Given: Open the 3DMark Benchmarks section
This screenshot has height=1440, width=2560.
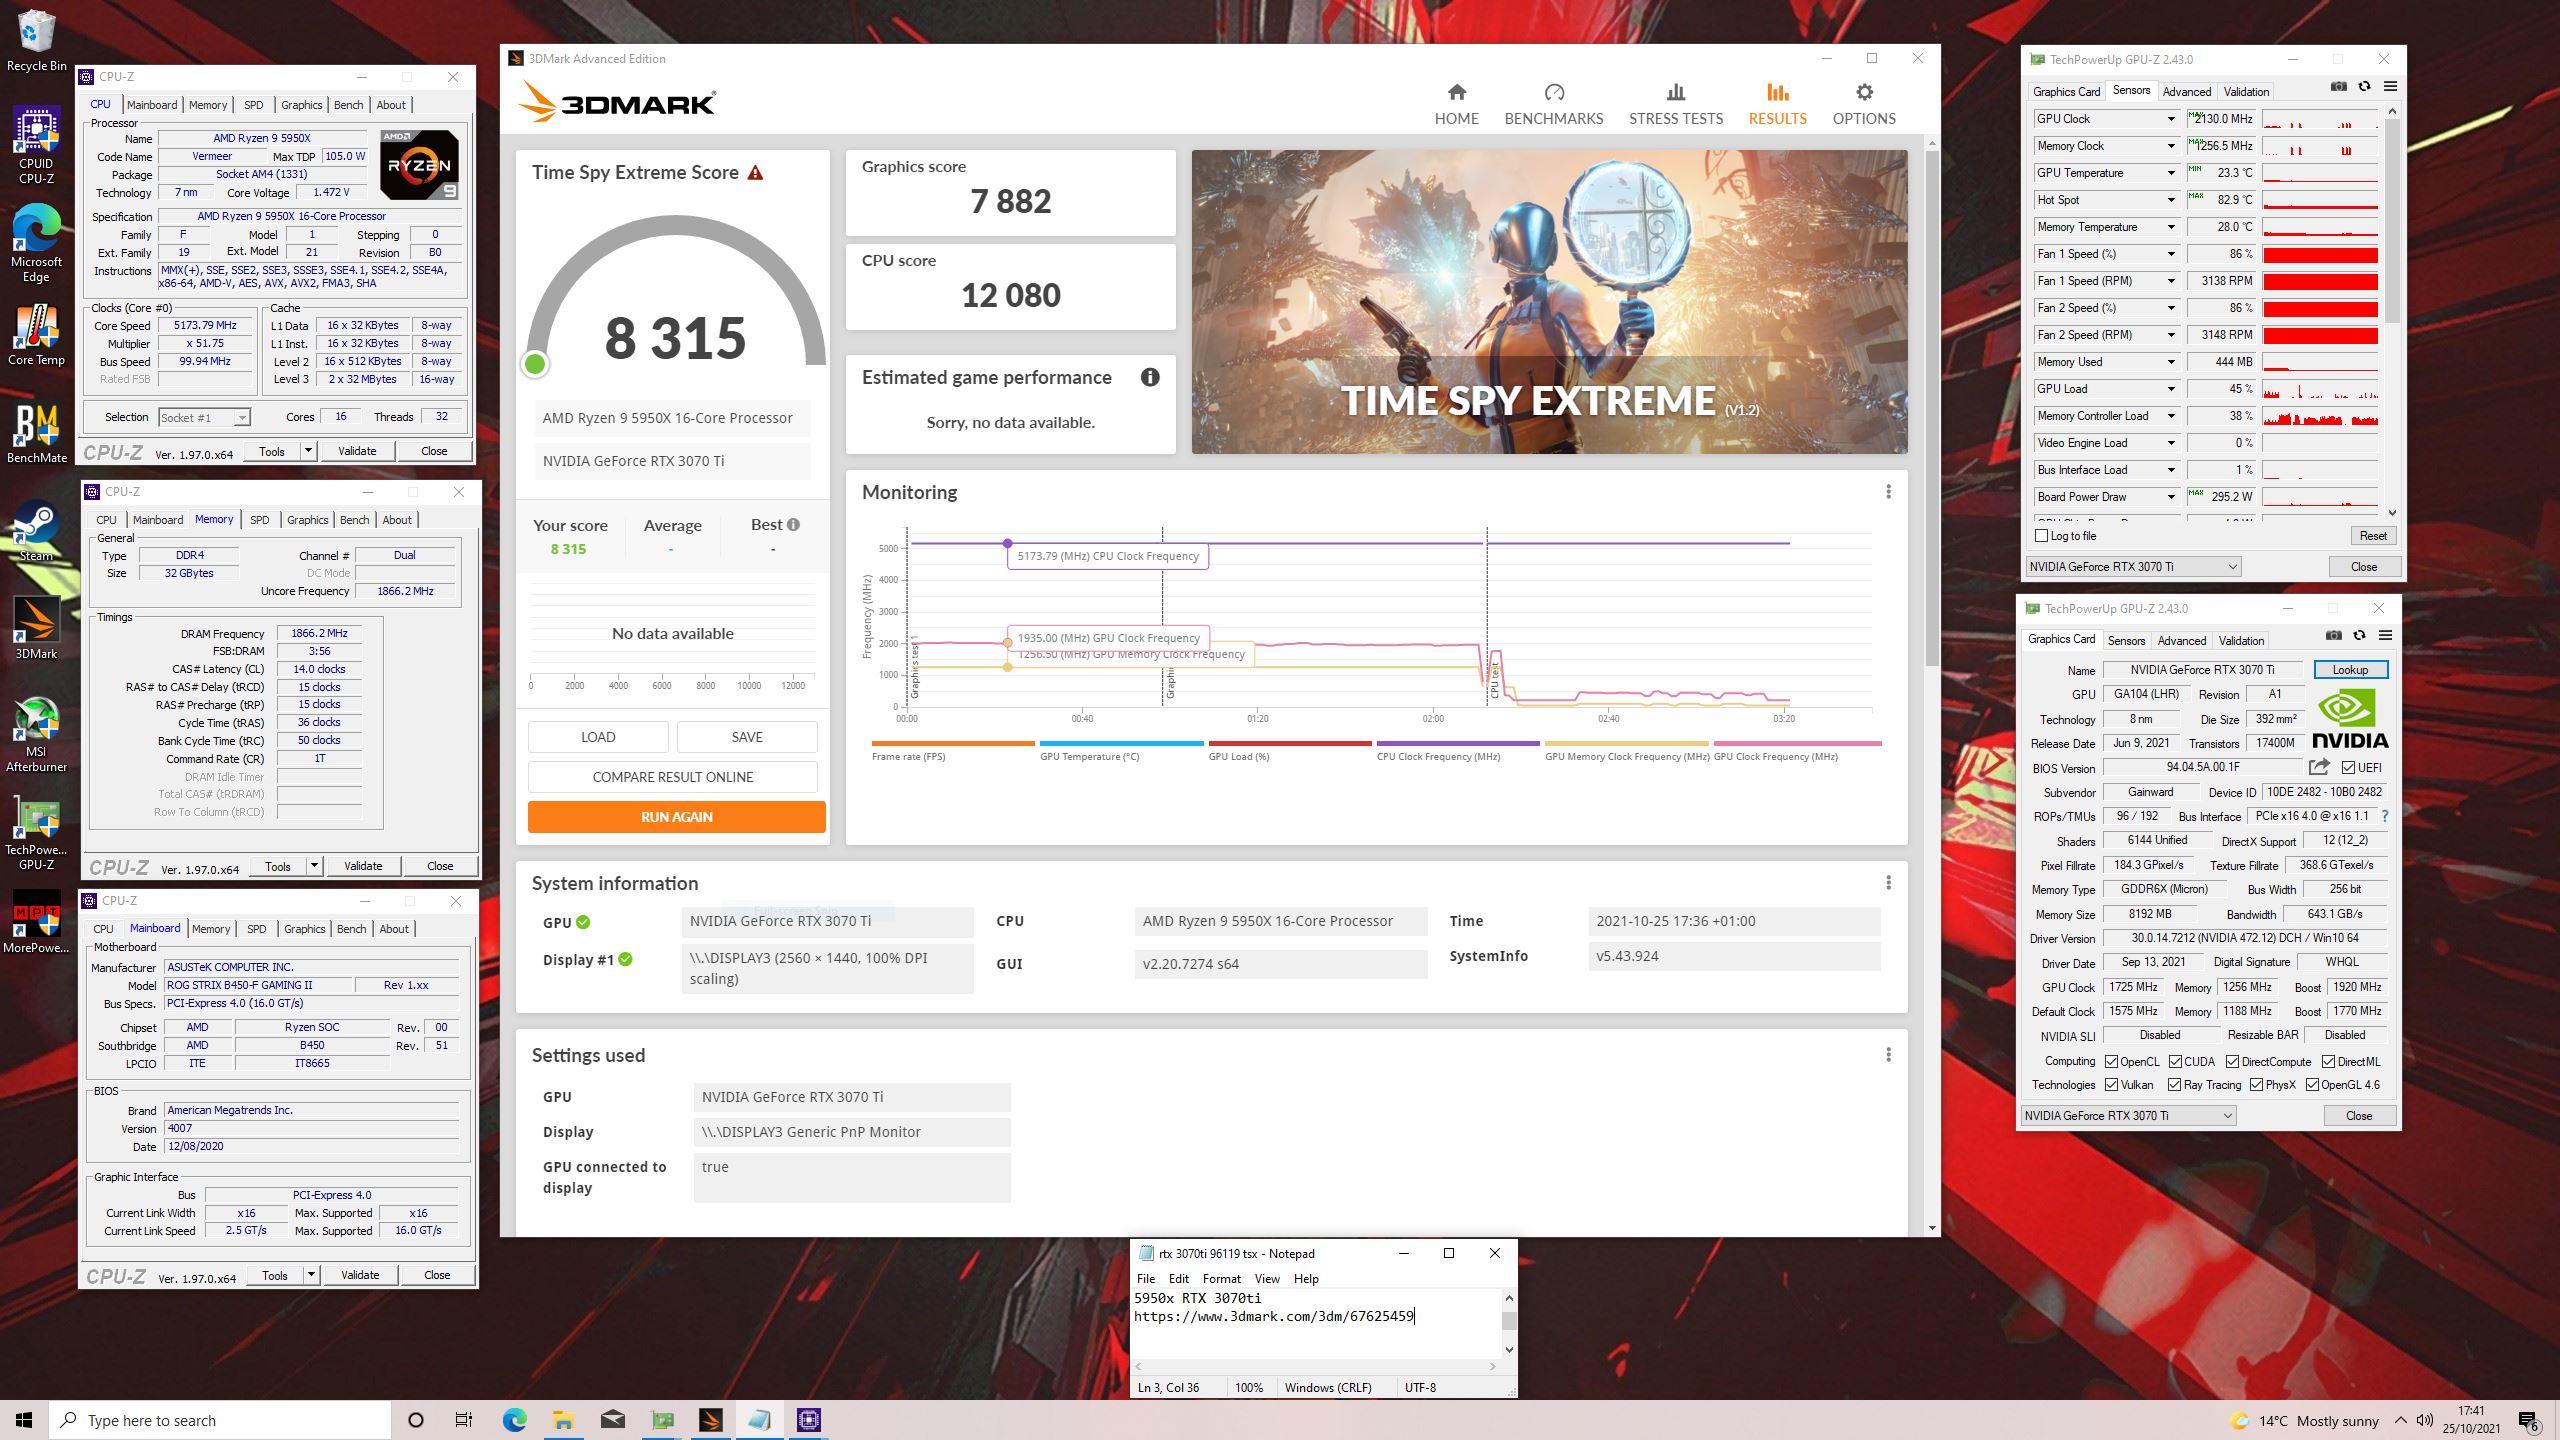Looking at the screenshot, I should tap(1554, 104).
